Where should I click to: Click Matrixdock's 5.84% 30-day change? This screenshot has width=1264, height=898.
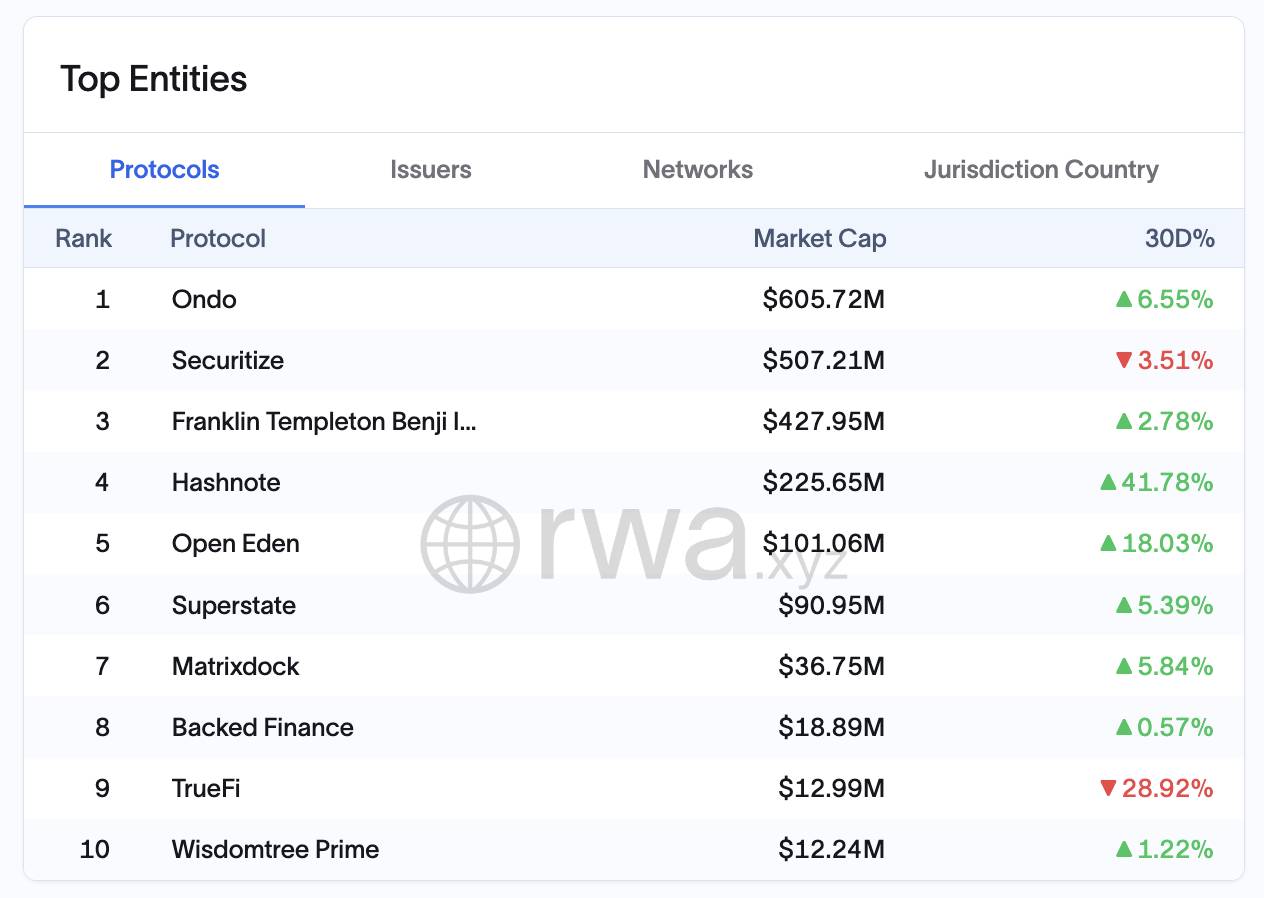tap(1165, 666)
